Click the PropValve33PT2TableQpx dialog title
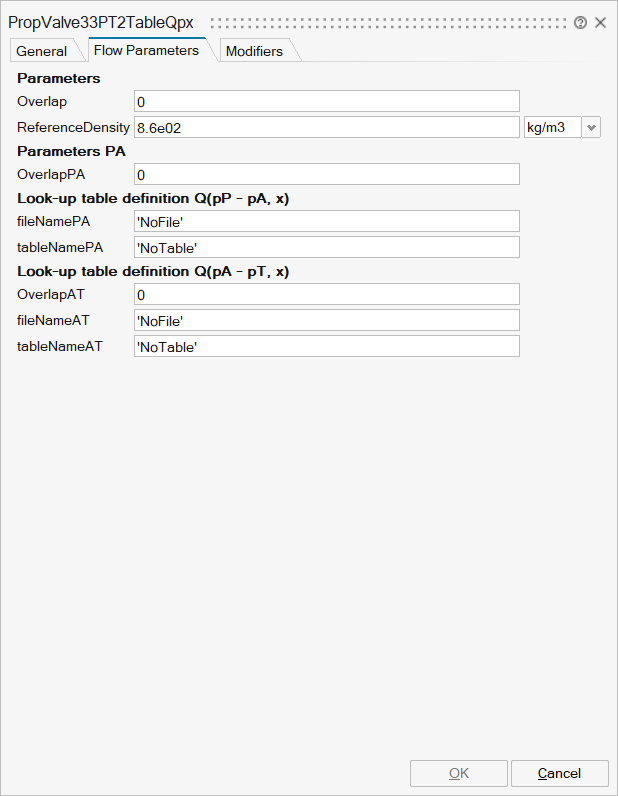 pyautogui.click(x=101, y=22)
